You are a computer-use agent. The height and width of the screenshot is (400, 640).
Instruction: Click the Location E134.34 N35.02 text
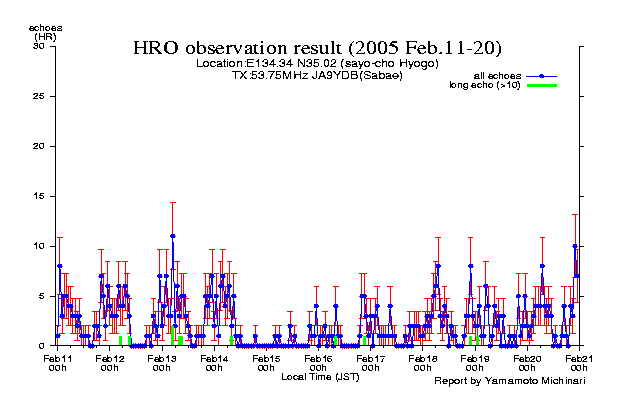317,64
